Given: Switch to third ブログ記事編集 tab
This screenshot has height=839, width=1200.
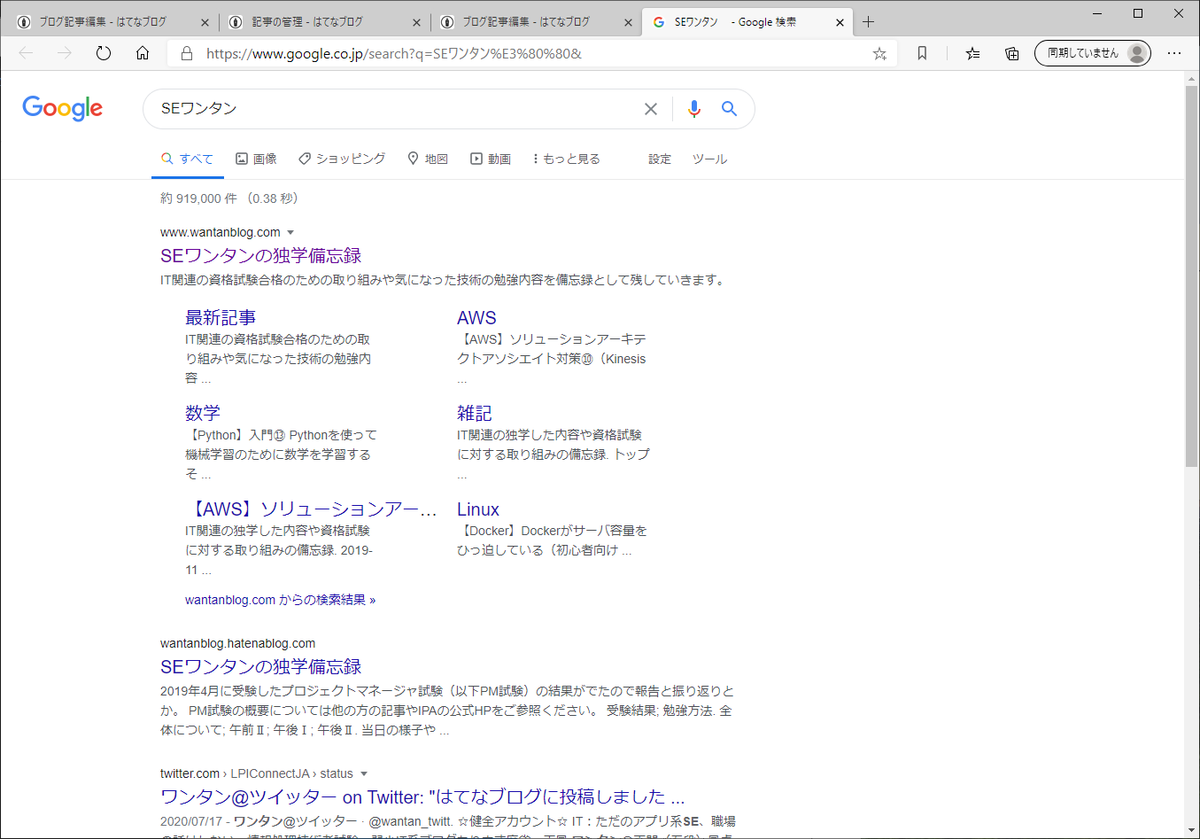Looking at the screenshot, I should pyautogui.click(x=526, y=22).
